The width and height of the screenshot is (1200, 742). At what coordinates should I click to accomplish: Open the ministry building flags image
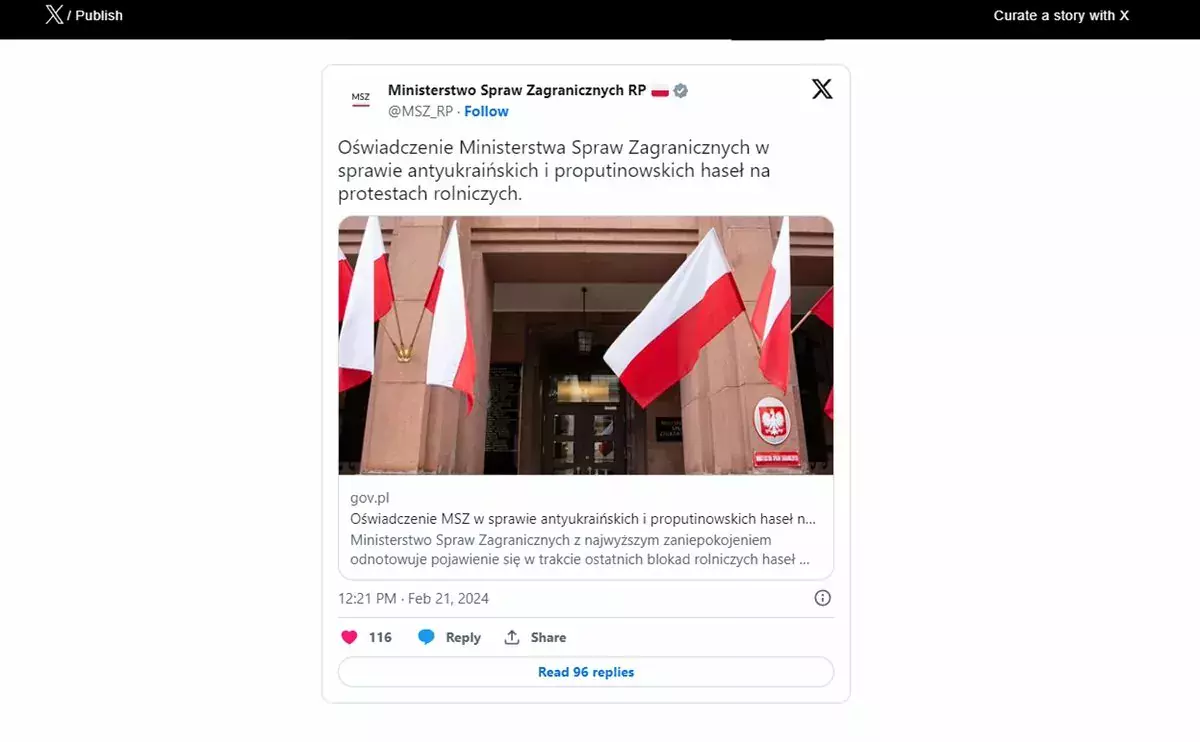click(586, 345)
